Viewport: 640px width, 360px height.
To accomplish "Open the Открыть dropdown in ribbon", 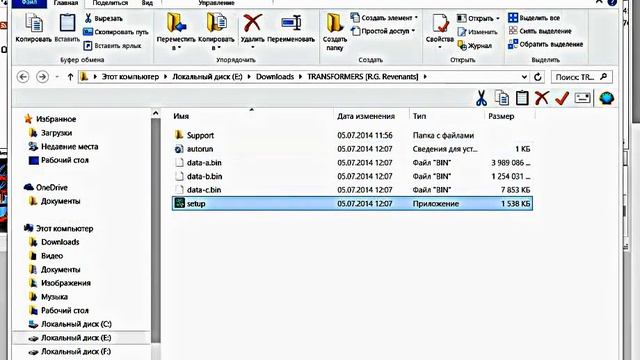I will tap(478, 18).
